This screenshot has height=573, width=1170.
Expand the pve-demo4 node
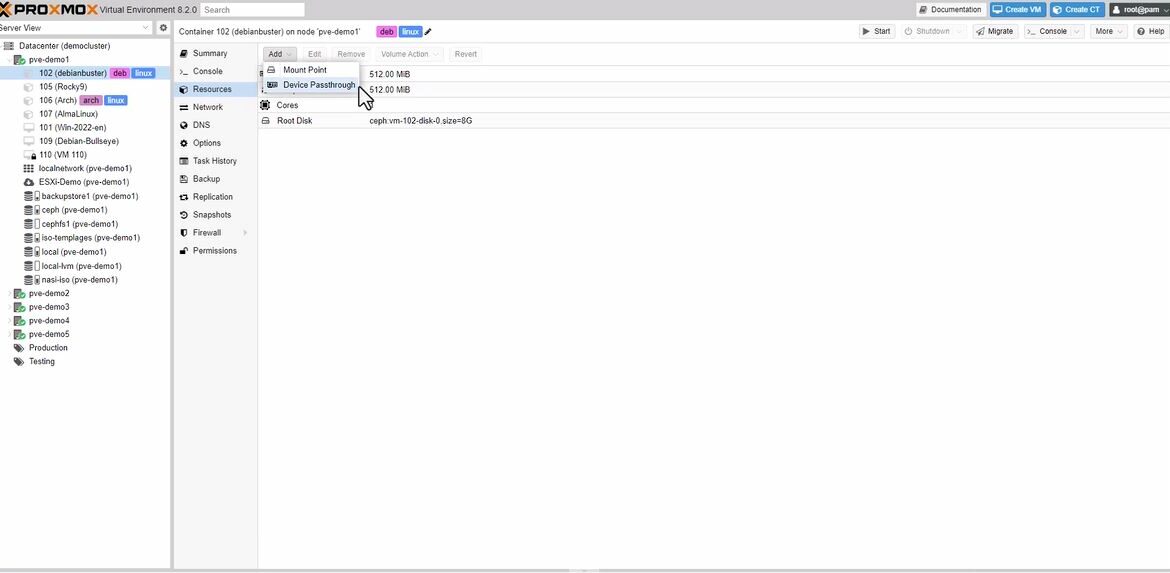10,321
